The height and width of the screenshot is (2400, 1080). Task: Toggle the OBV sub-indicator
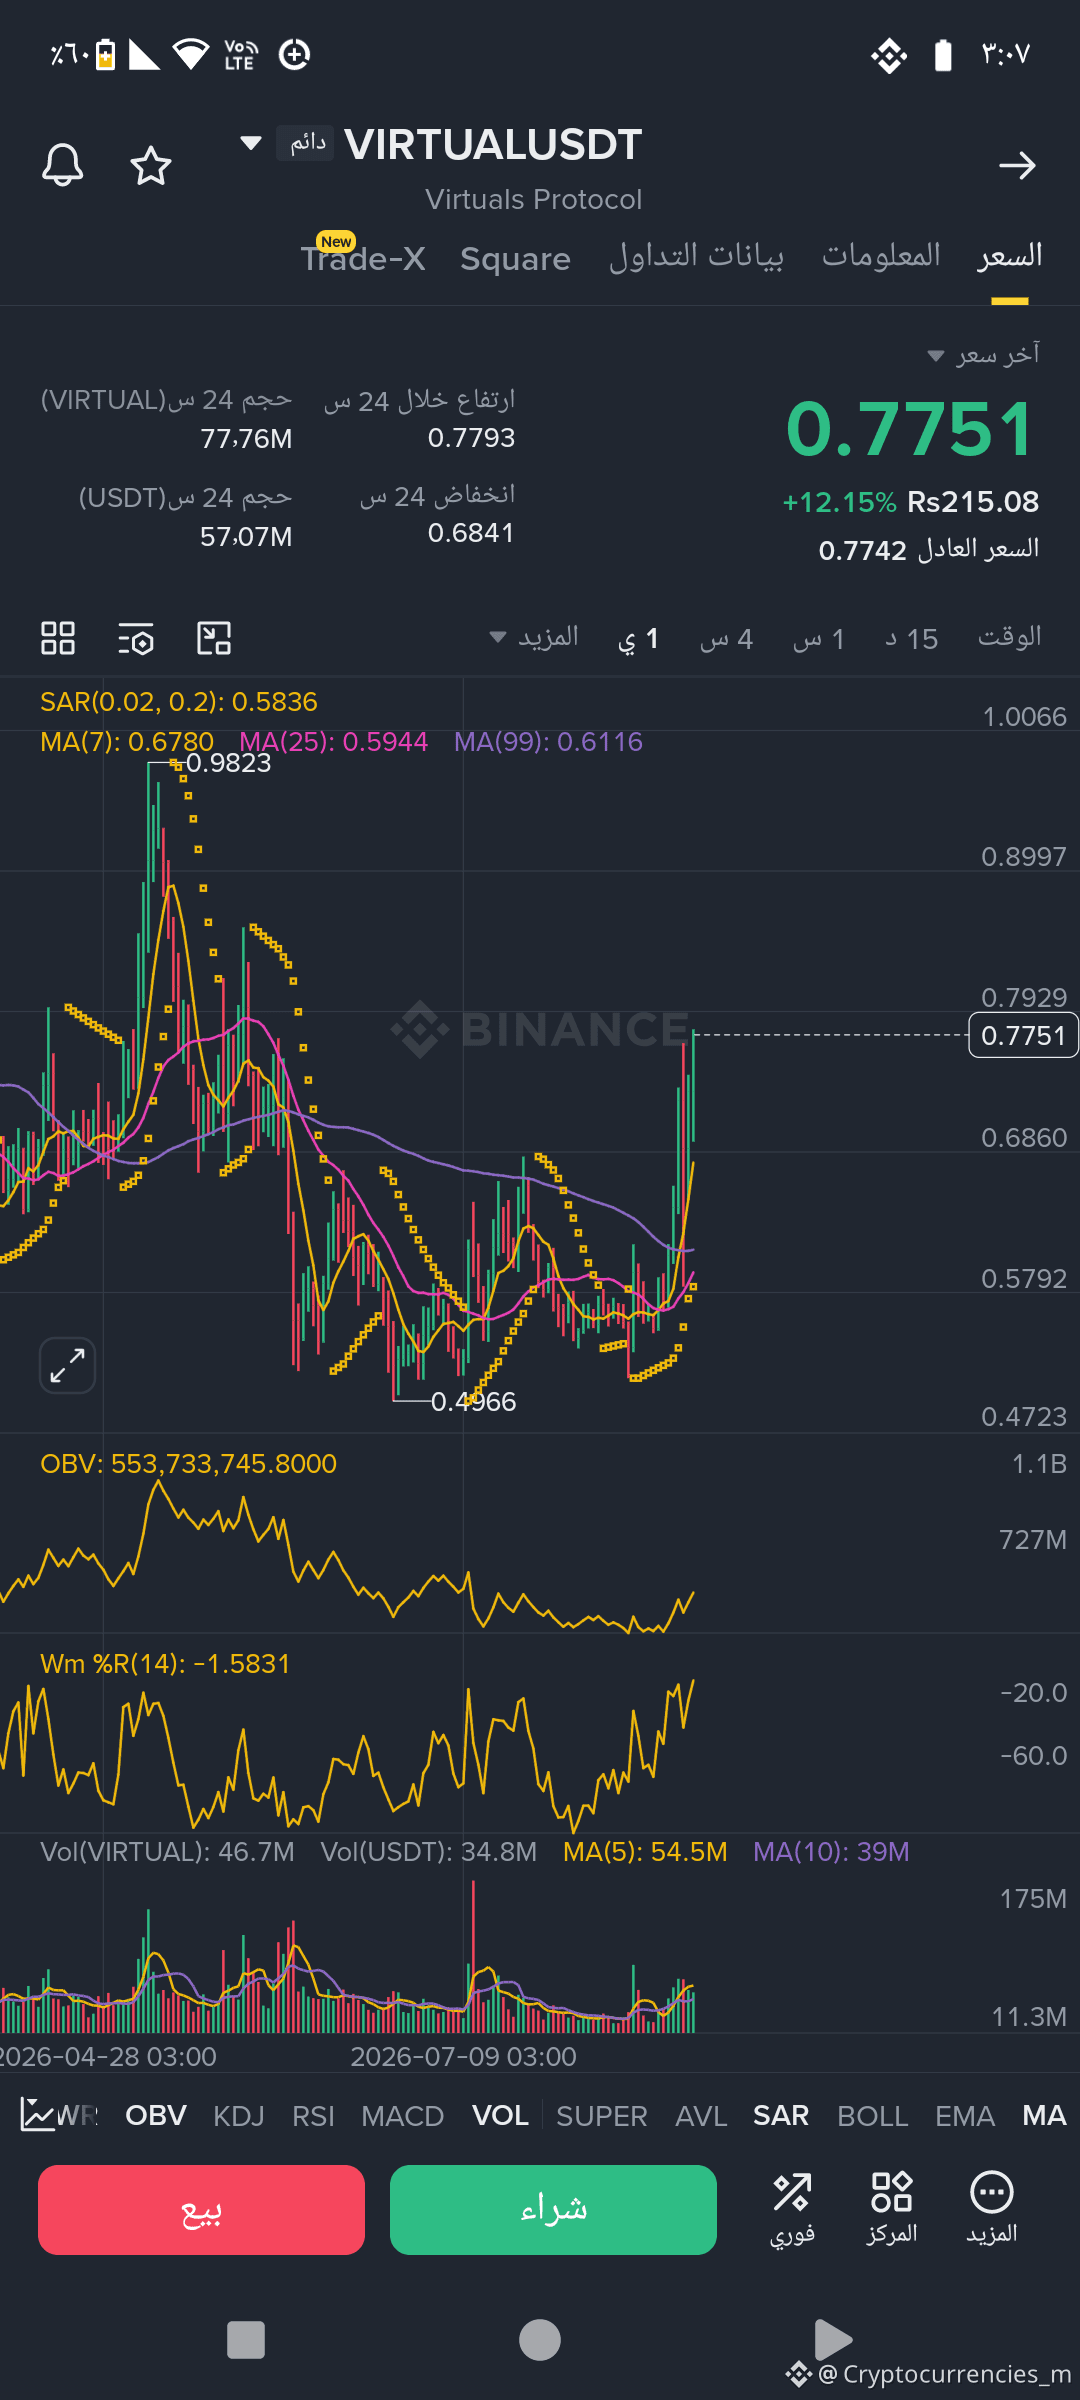coord(156,2115)
